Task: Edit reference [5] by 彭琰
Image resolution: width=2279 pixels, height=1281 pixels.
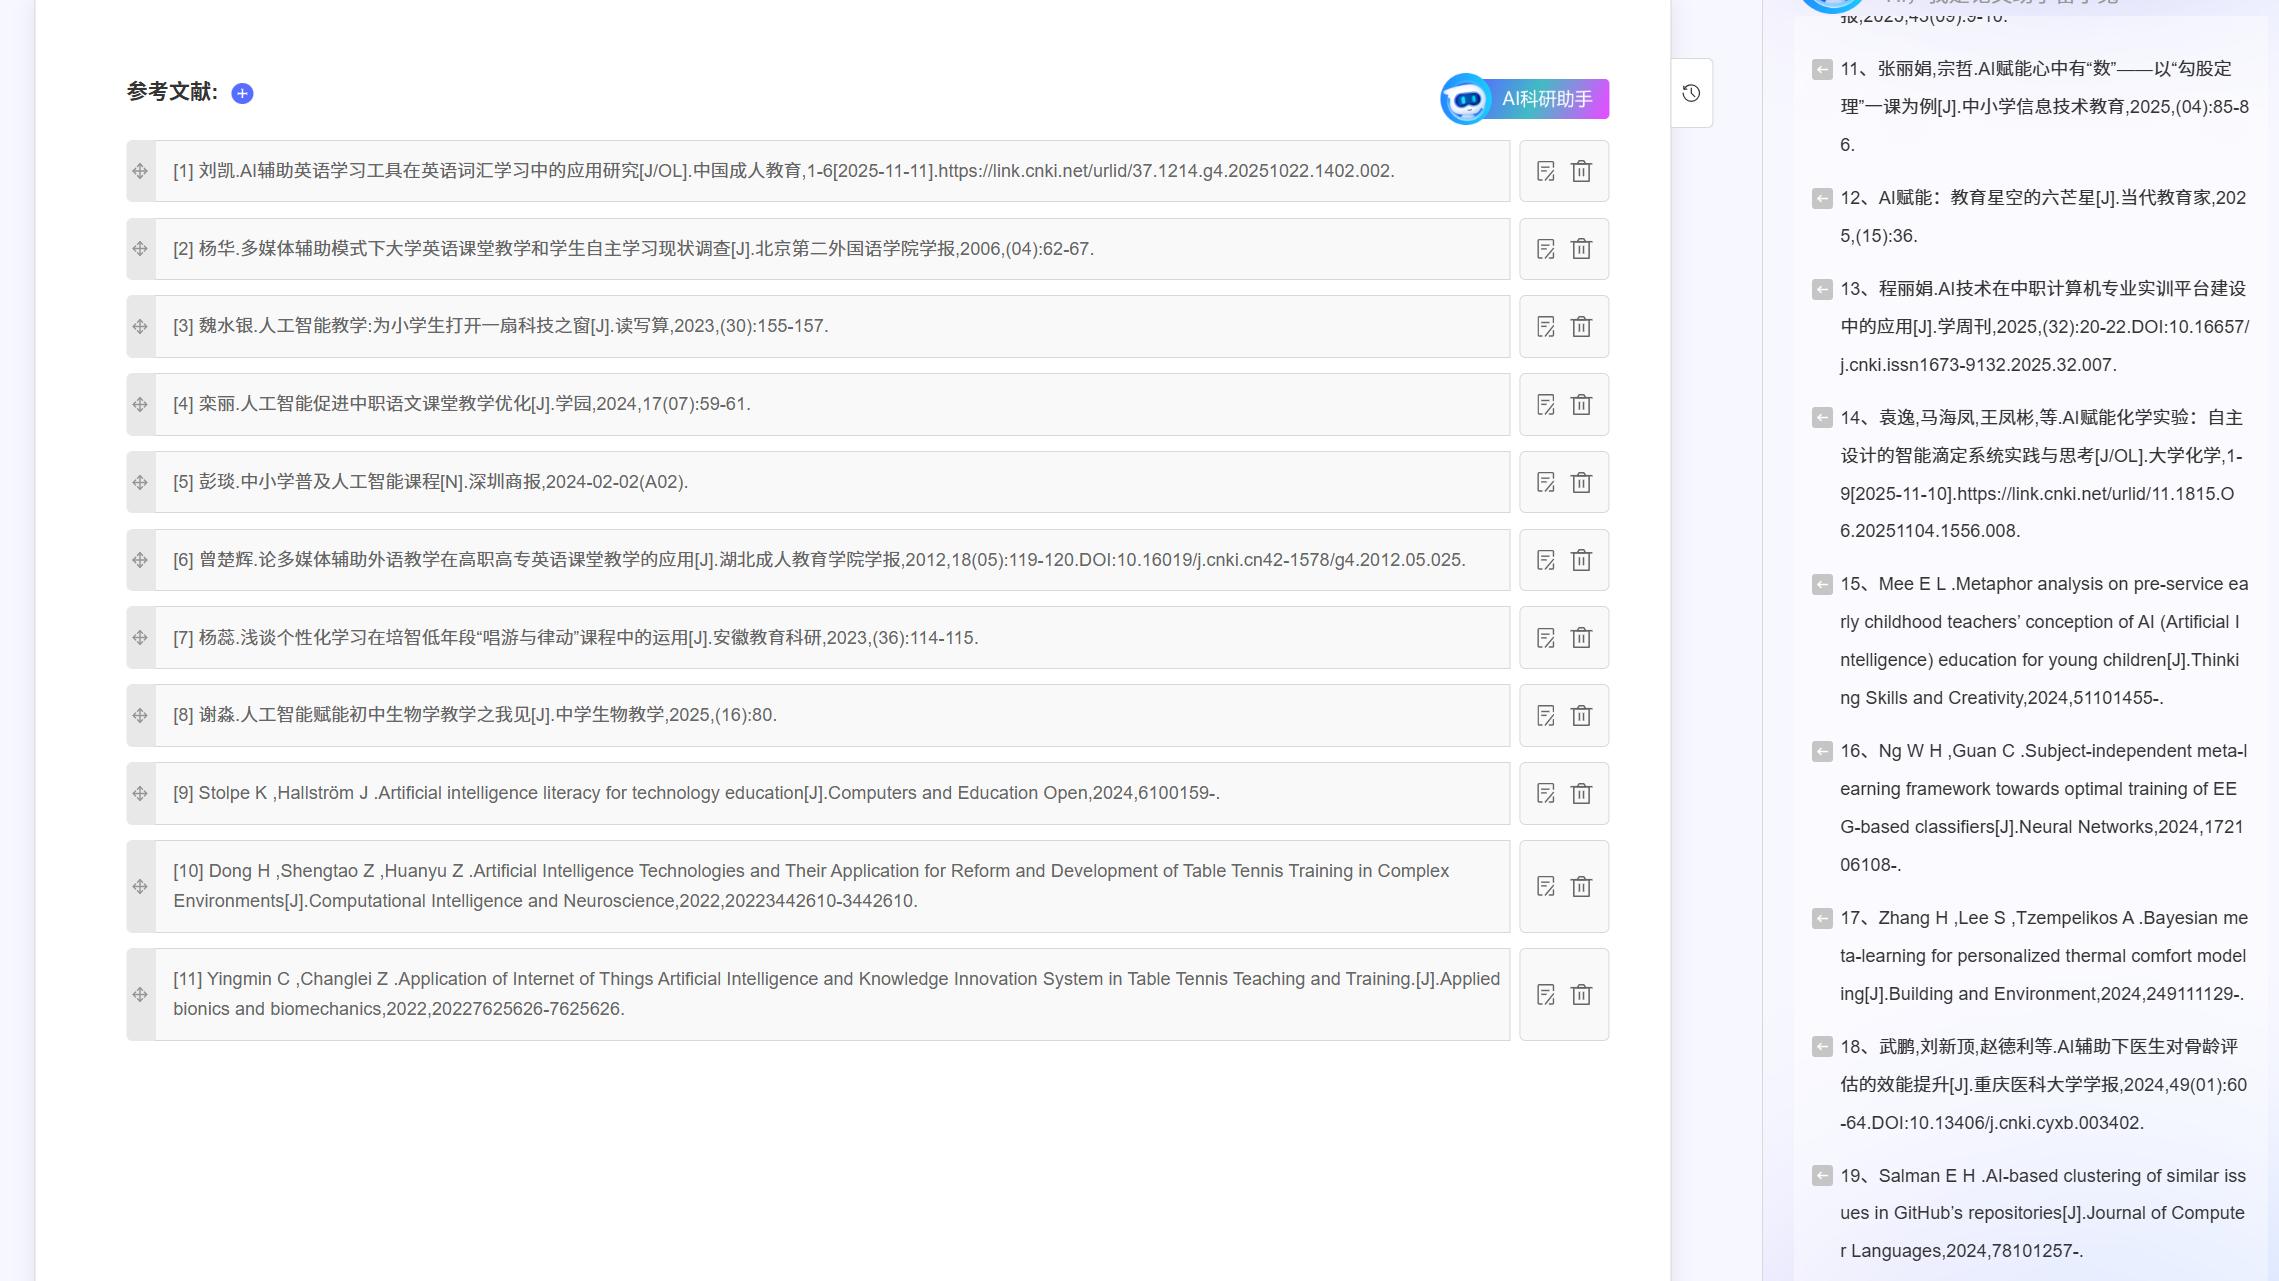Action: tap(1545, 482)
